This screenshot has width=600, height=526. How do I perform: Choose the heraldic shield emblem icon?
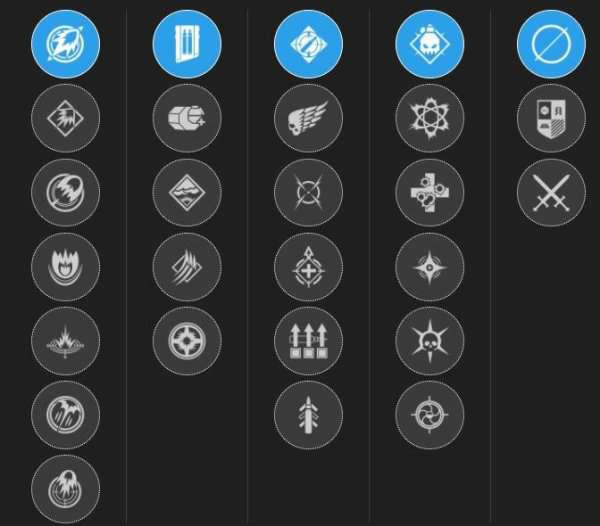tap(551, 118)
